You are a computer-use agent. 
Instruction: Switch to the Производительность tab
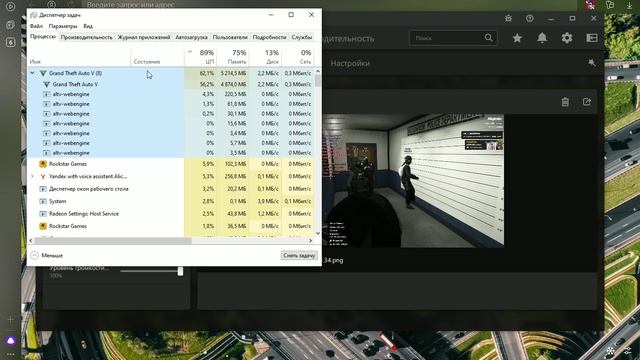point(87,37)
